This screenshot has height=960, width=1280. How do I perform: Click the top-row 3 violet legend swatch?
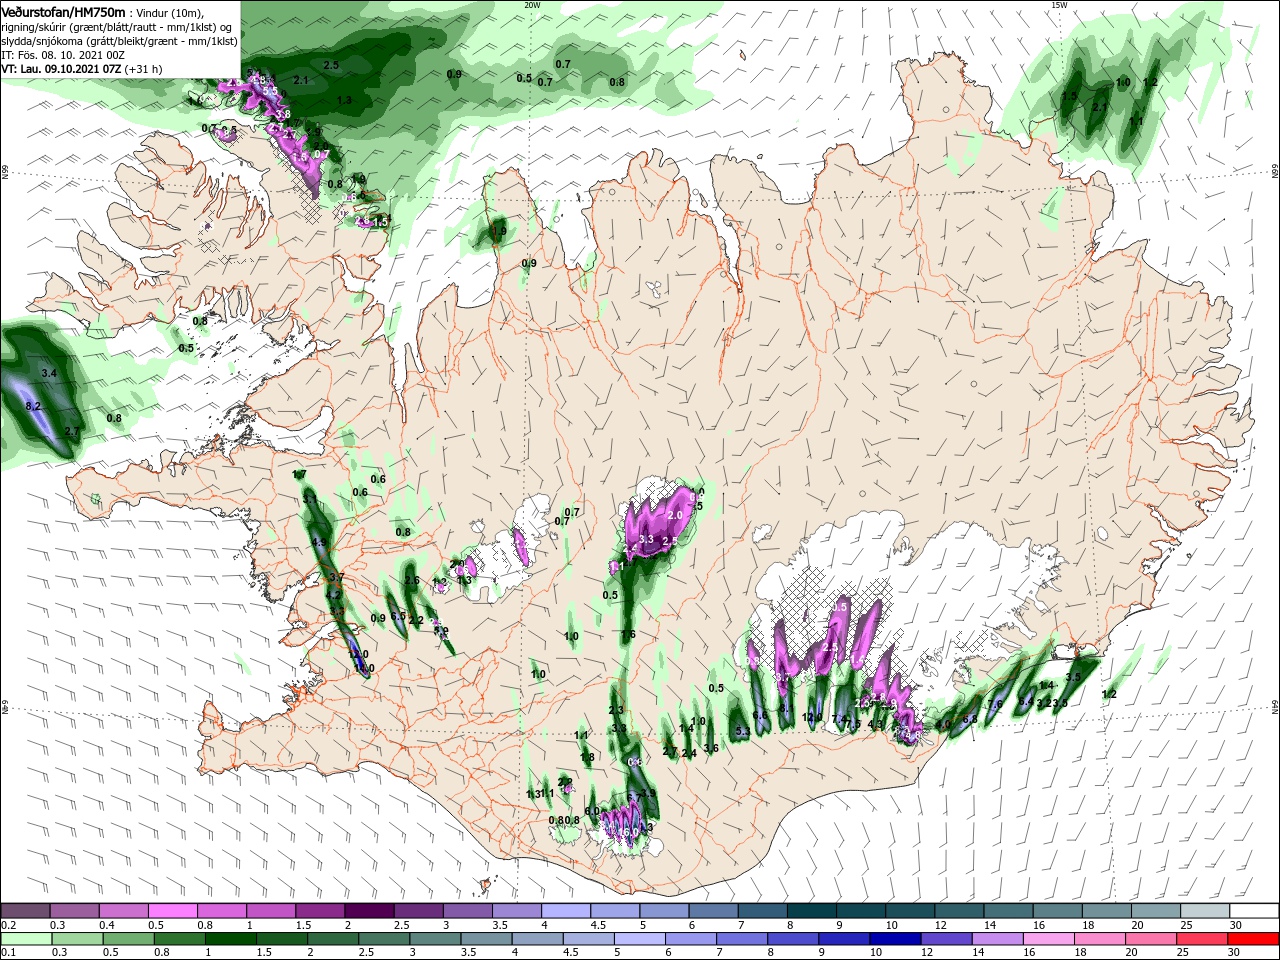467,911
